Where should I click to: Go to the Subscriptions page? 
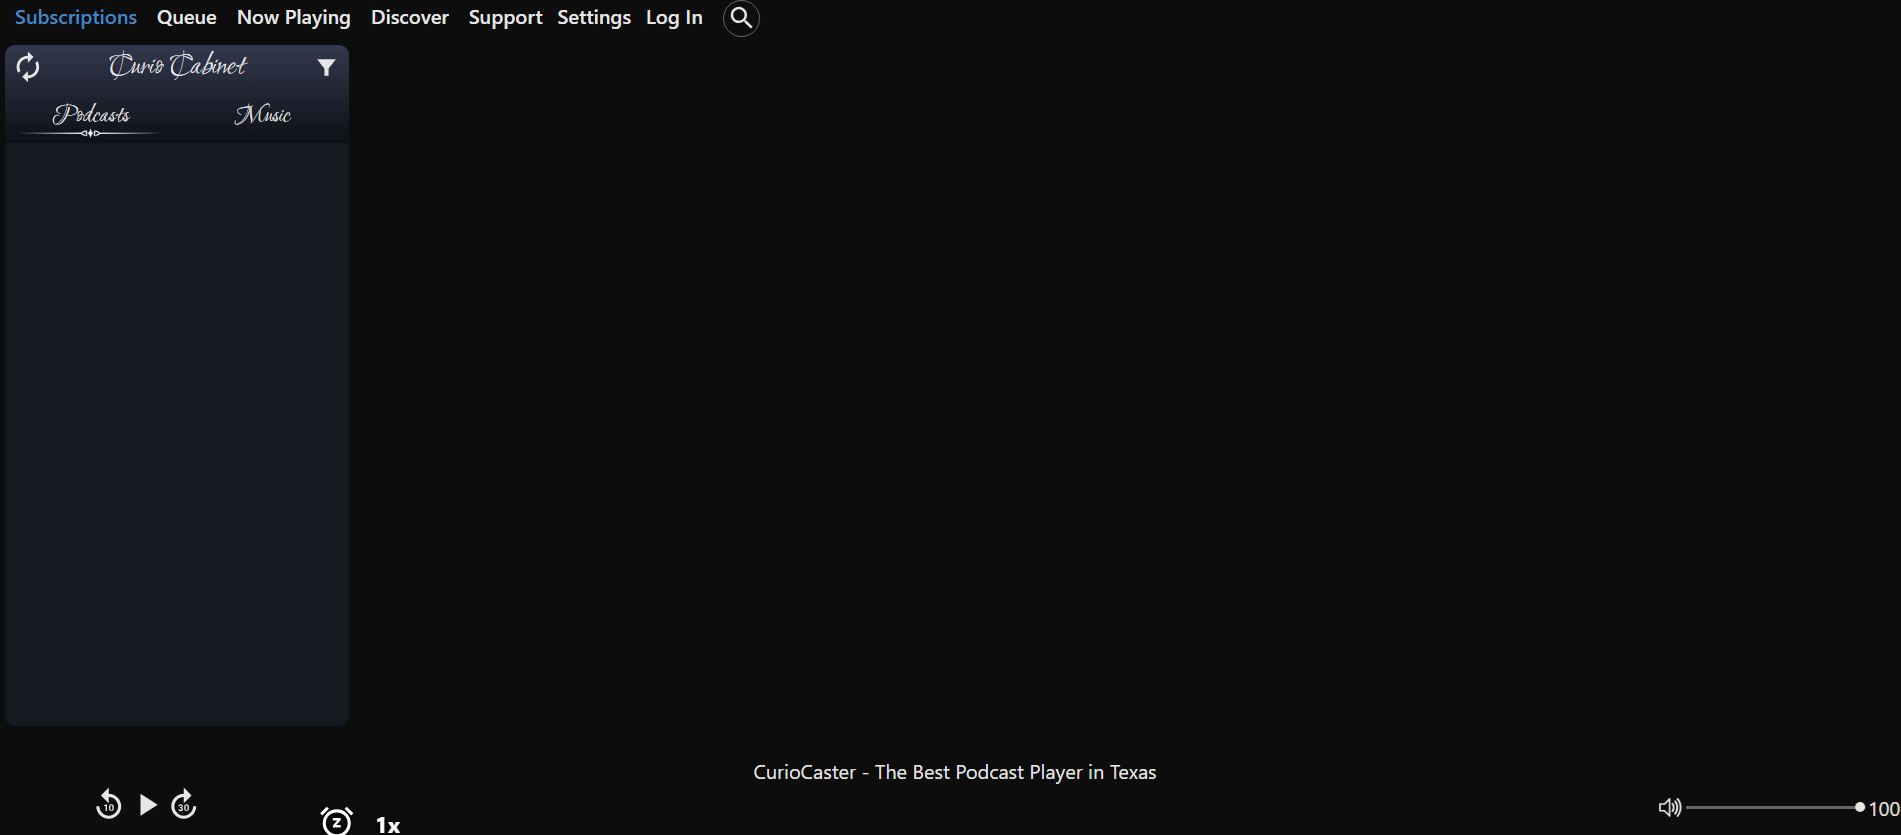click(x=76, y=18)
